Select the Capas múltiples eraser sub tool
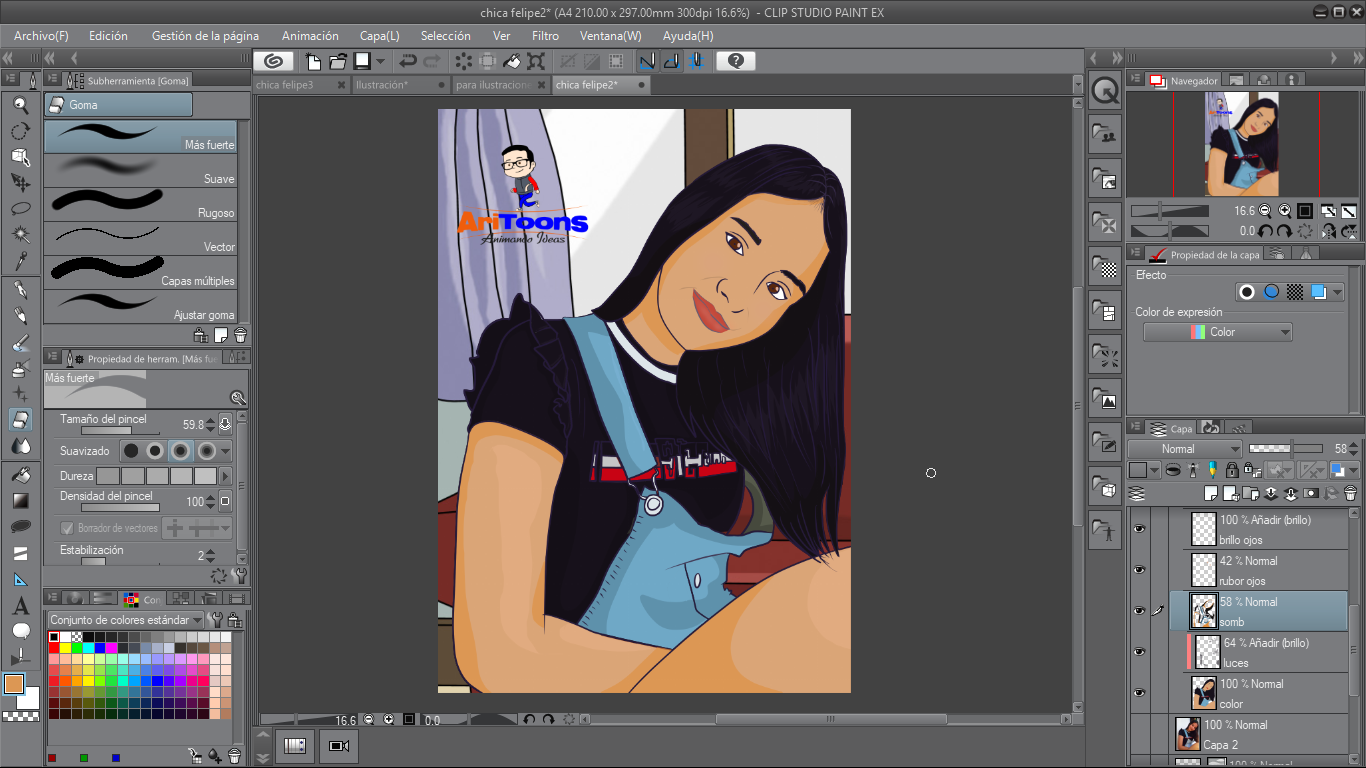This screenshot has height=768, width=1366. [140, 273]
